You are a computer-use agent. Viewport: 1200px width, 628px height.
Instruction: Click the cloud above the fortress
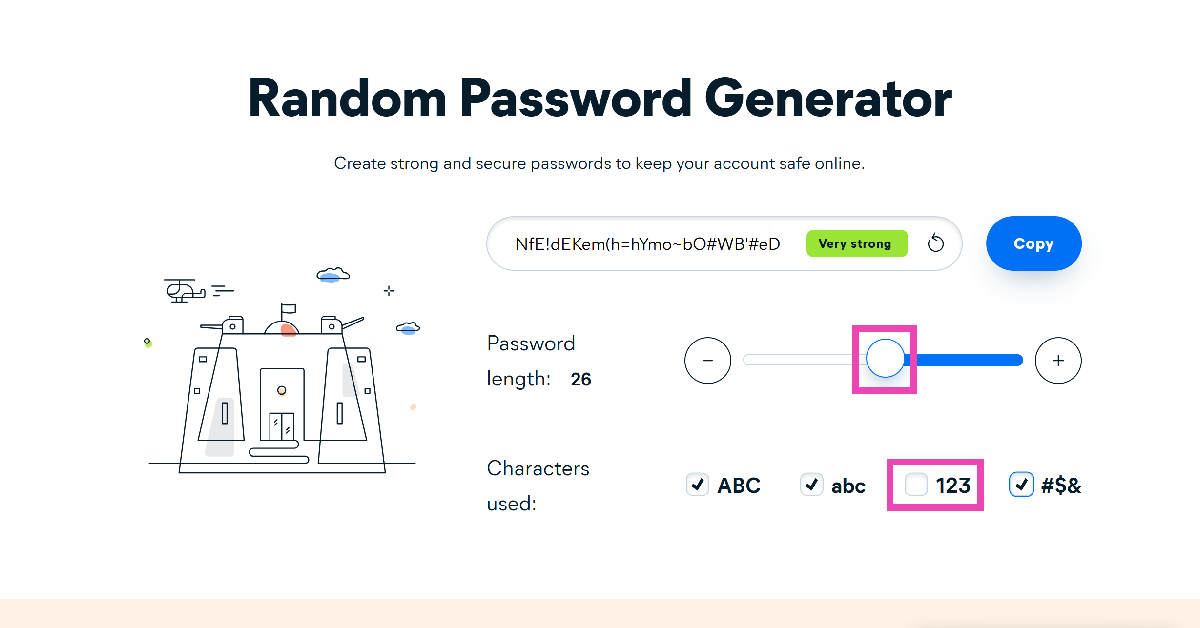tap(333, 273)
